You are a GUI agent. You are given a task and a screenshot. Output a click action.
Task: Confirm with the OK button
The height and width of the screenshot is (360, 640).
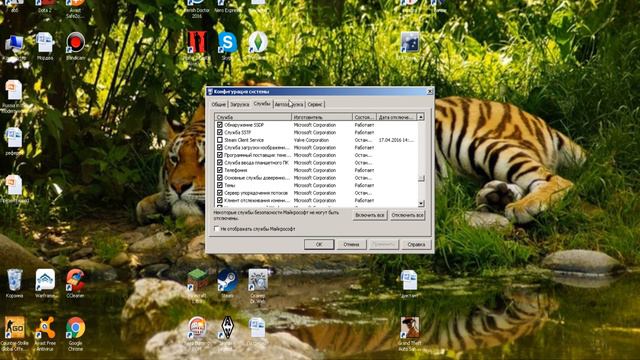coord(319,244)
